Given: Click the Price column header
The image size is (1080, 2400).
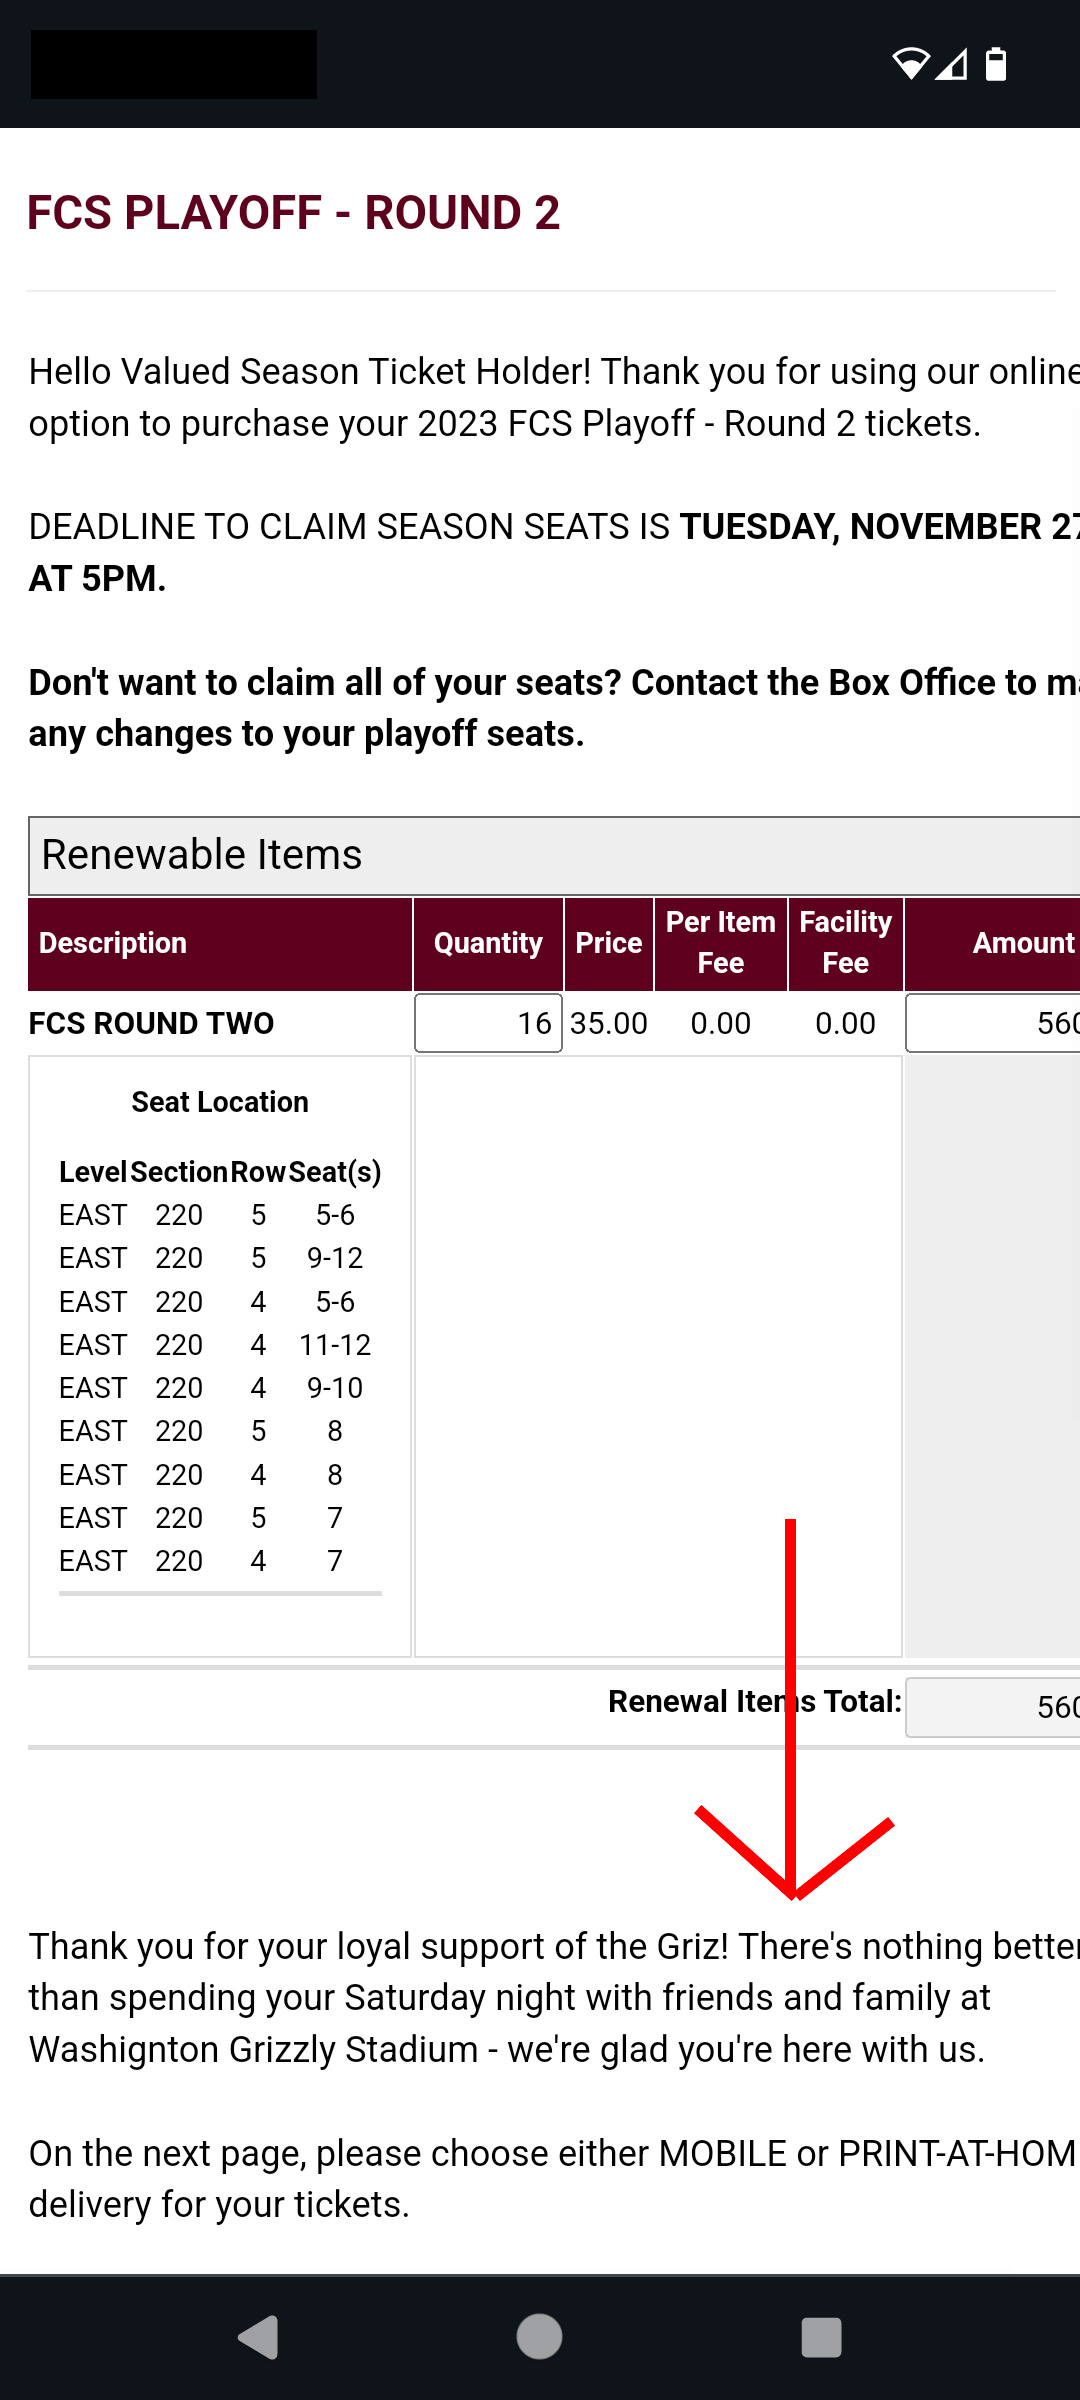Looking at the screenshot, I should pos(609,943).
